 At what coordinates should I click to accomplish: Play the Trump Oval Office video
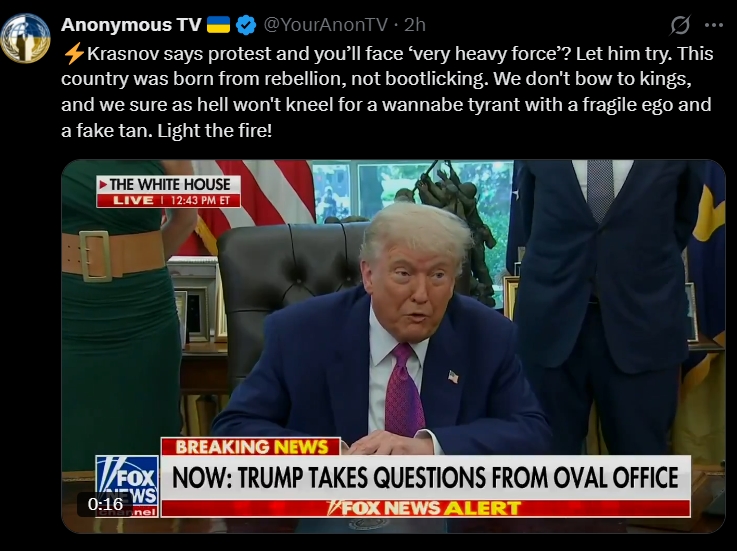point(393,346)
